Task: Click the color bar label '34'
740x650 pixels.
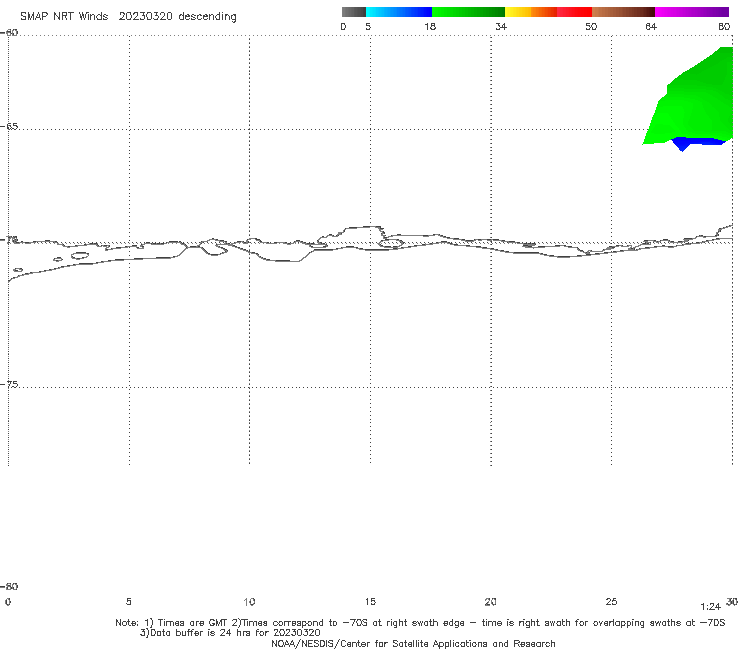Action: [x=501, y=26]
